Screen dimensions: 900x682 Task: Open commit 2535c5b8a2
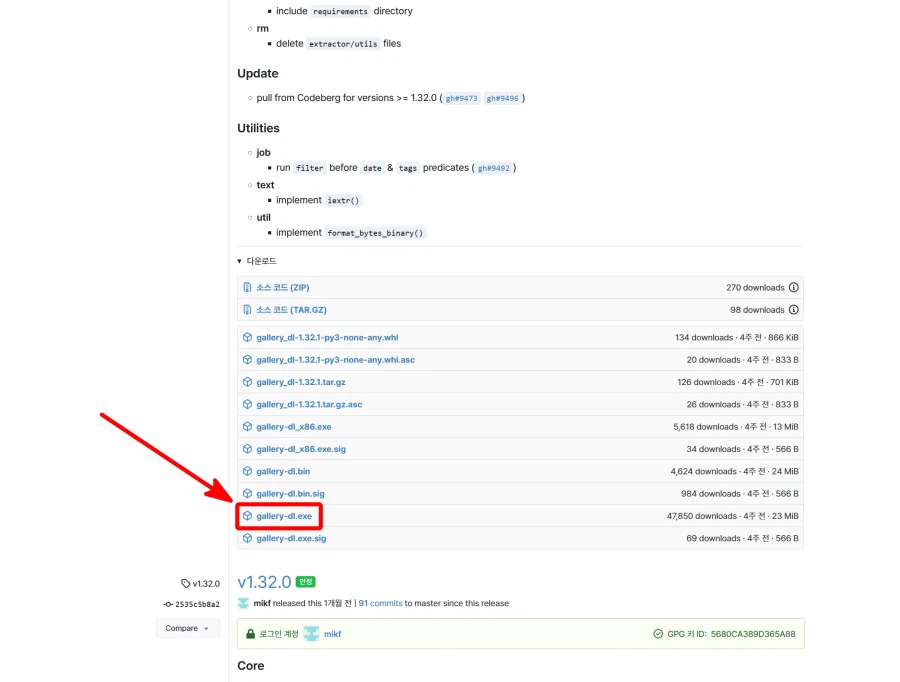(197, 604)
